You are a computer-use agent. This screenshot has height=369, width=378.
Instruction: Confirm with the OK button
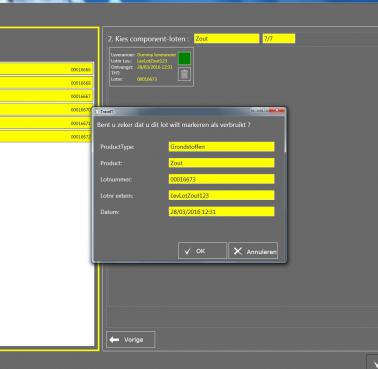[x=202, y=251]
